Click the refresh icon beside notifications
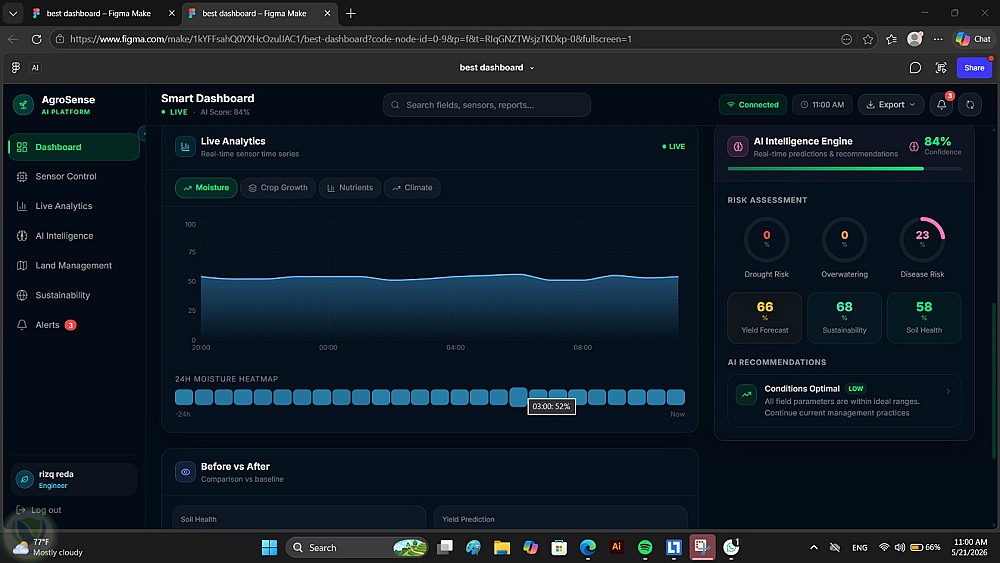The image size is (1000, 563). tap(970, 105)
